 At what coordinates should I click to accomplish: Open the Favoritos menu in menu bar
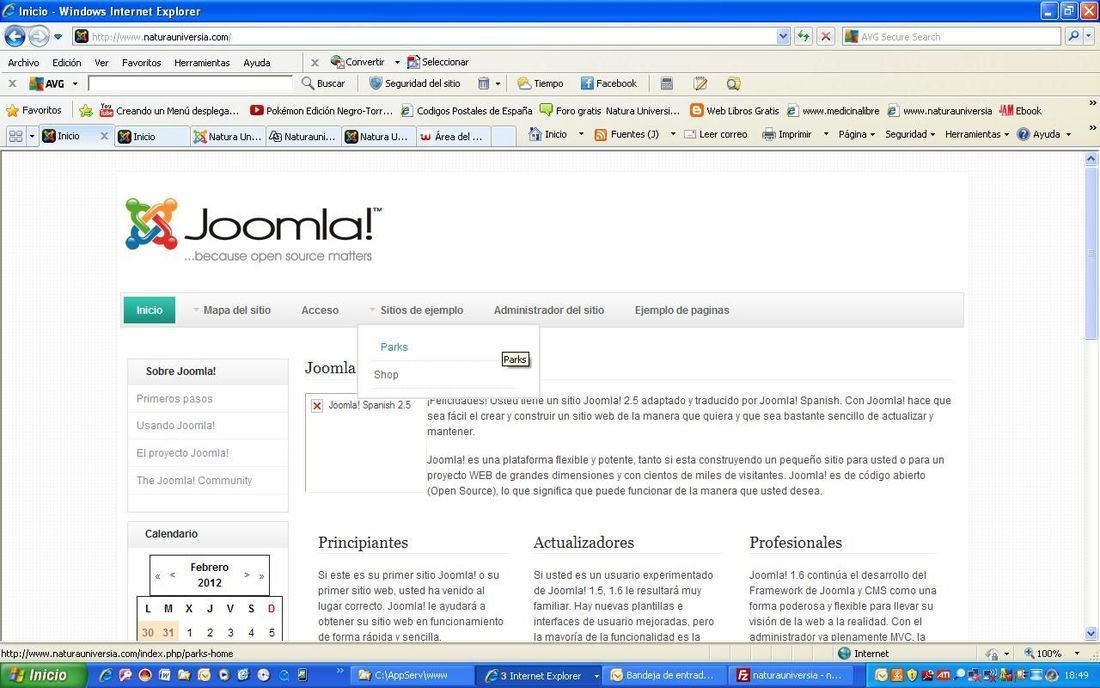click(141, 62)
